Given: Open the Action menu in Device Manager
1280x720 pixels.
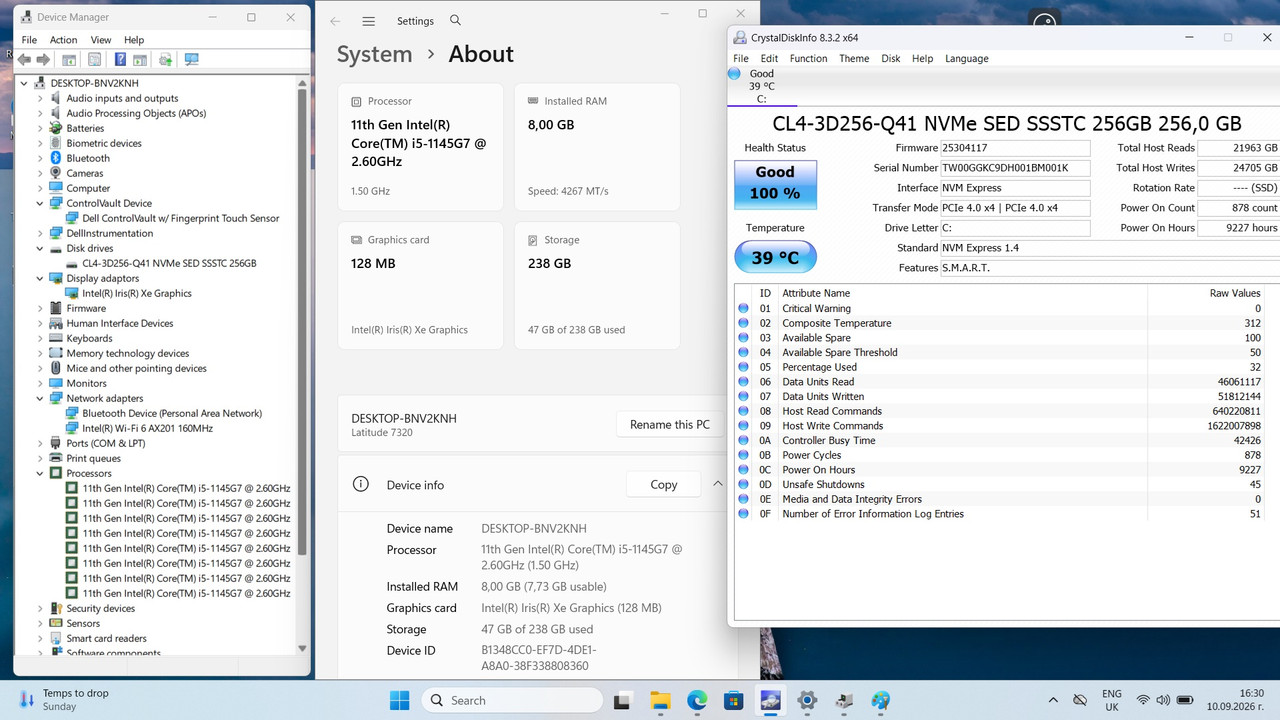Looking at the screenshot, I should 63,40.
